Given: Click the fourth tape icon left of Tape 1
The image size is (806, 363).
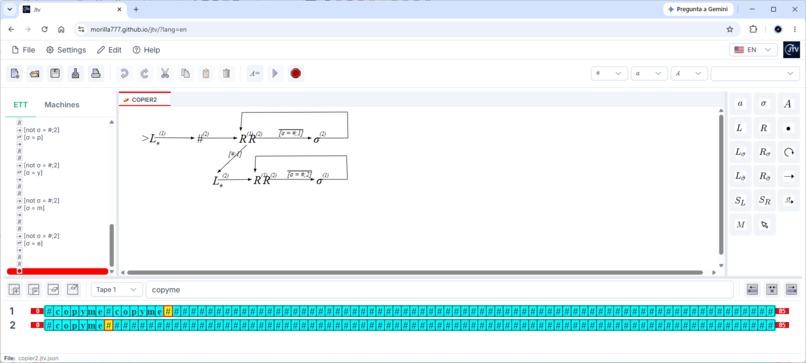Looking at the screenshot, I should (x=73, y=289).
